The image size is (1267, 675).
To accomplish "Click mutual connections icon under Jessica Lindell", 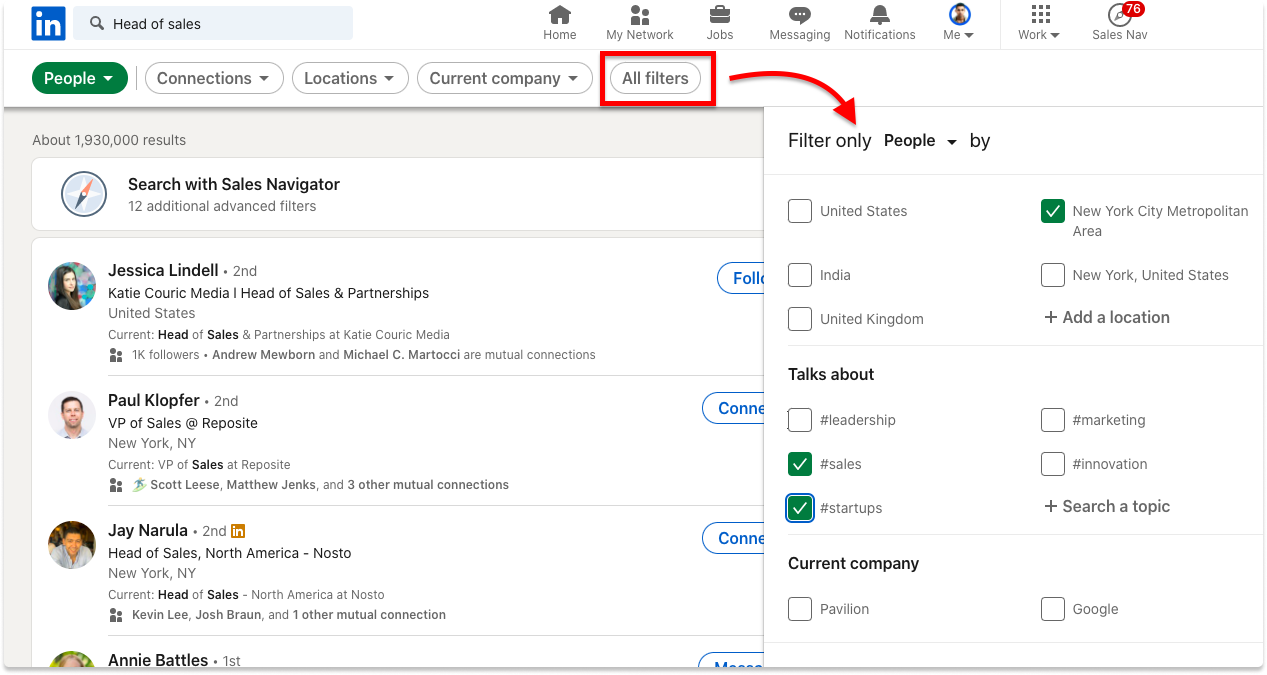I will click(116, 355).
